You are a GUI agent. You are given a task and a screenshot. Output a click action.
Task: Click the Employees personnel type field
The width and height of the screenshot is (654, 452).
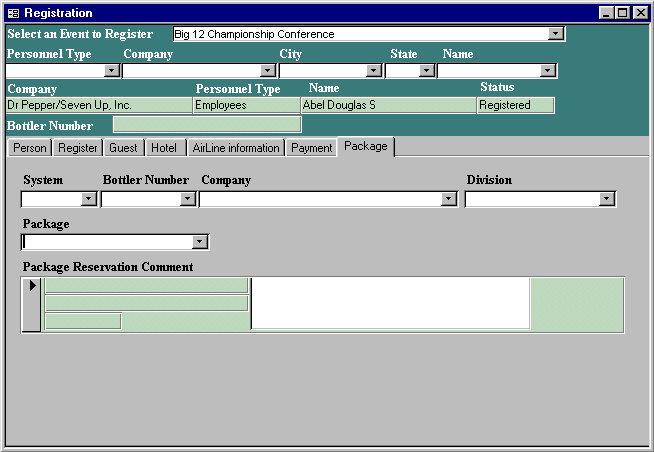(247, 105)
